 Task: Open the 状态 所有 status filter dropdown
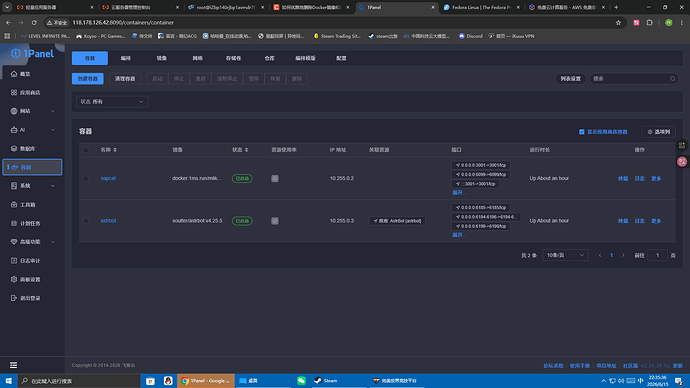click(112, 102)
